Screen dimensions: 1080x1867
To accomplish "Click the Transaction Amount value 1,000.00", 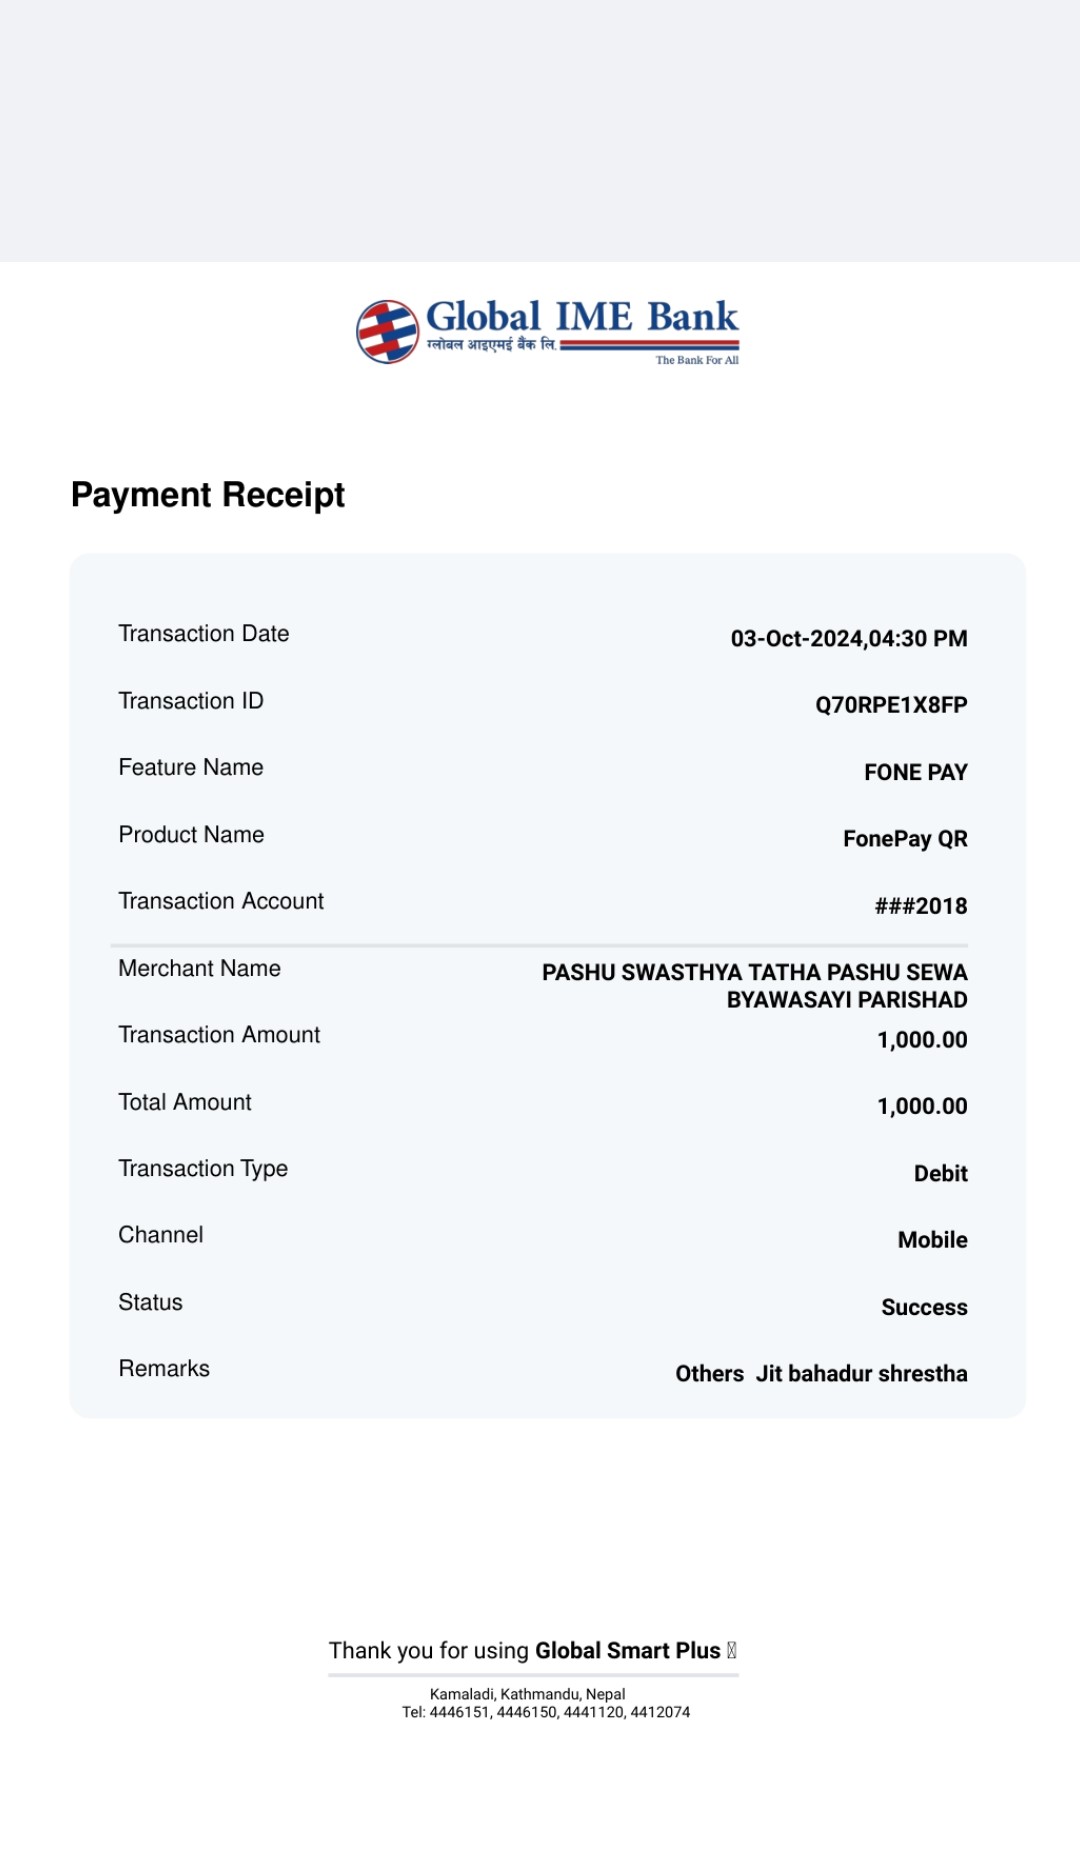I will click(x=922, y=1040).
